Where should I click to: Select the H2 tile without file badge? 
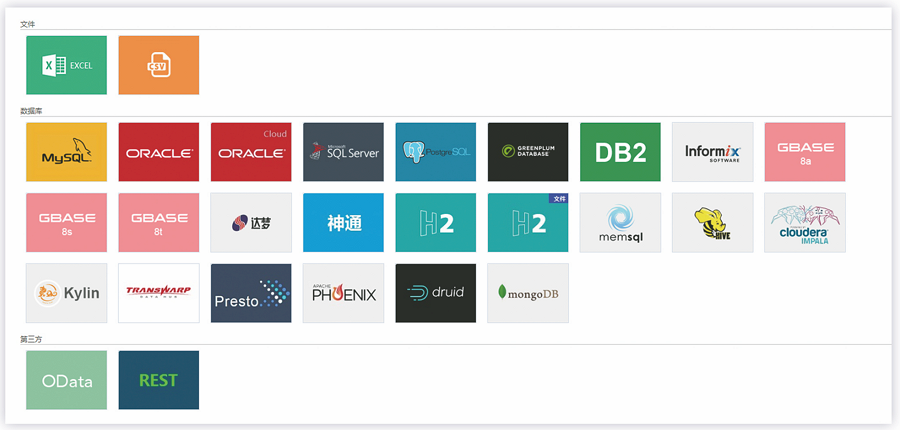[436, 222]
